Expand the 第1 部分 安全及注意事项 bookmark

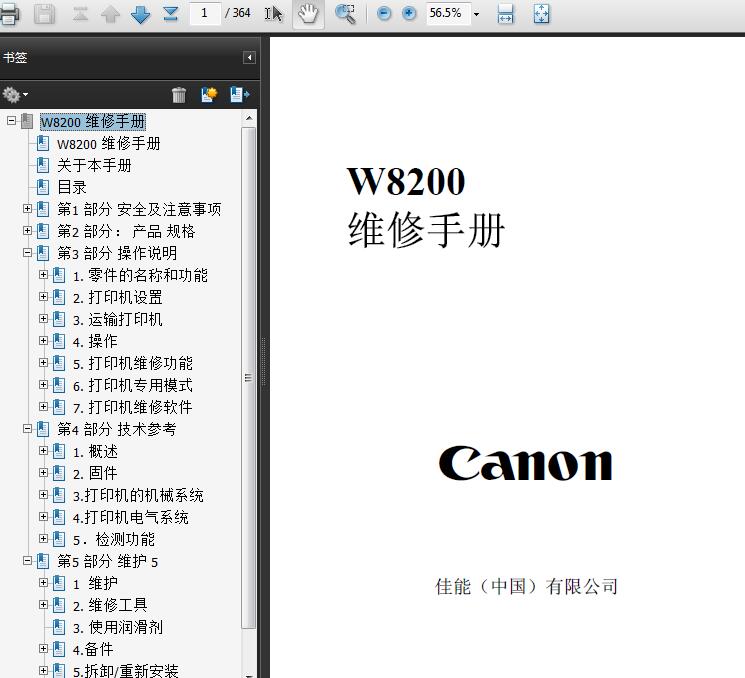pos(28,209)
